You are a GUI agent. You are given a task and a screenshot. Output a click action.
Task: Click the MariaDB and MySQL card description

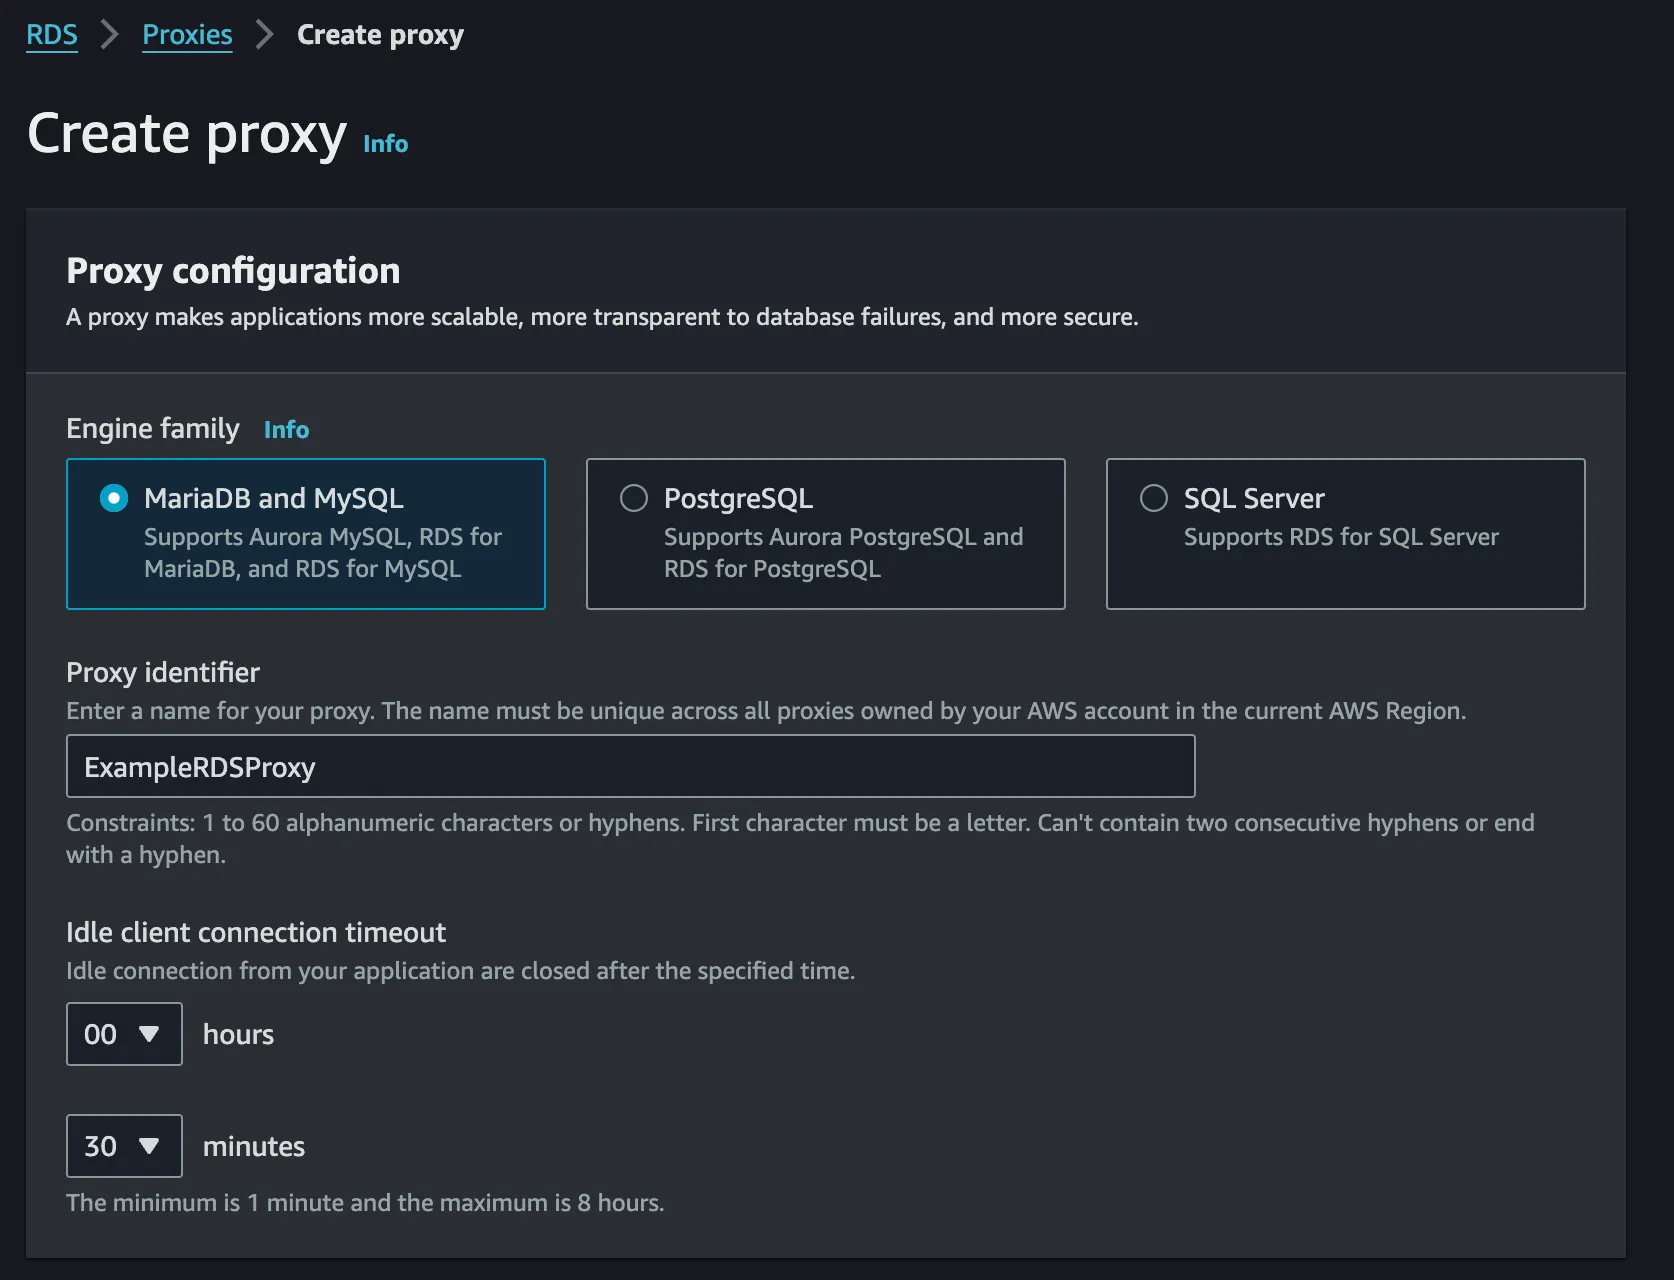322,553
